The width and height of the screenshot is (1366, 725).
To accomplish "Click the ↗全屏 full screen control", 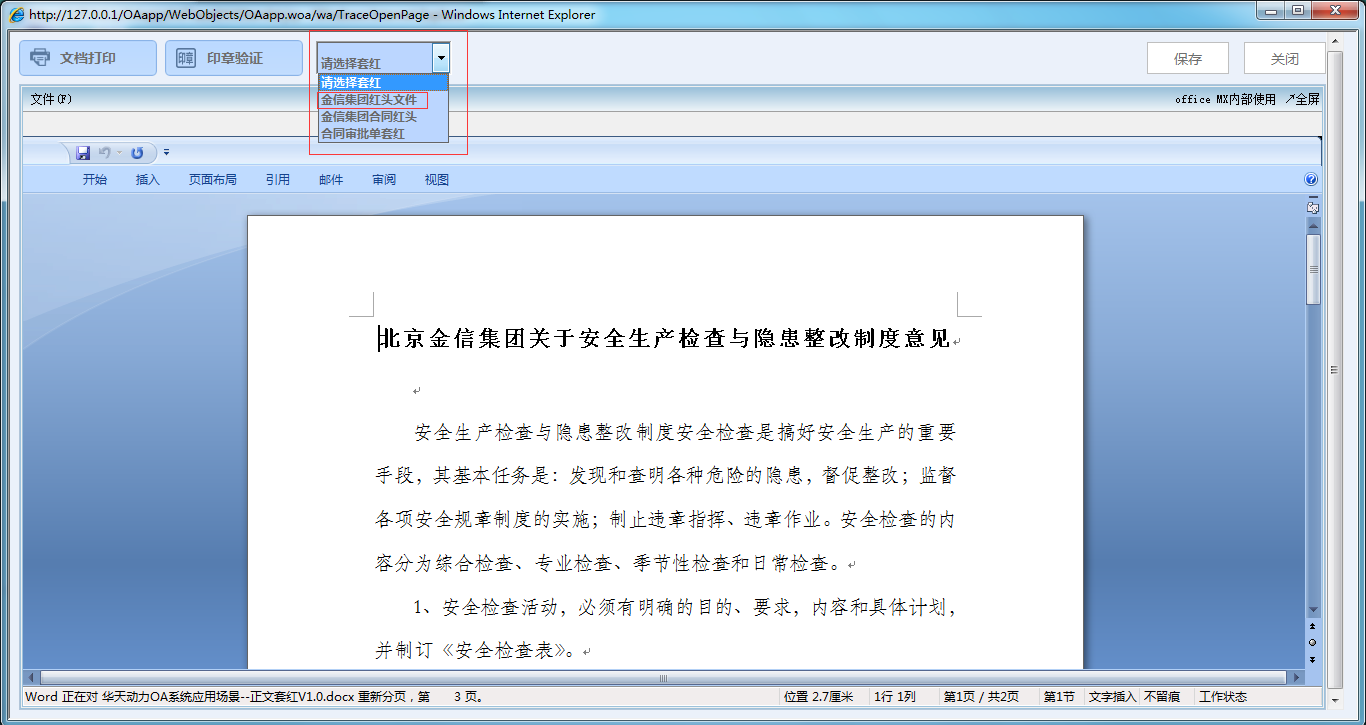I will 1303,99.
